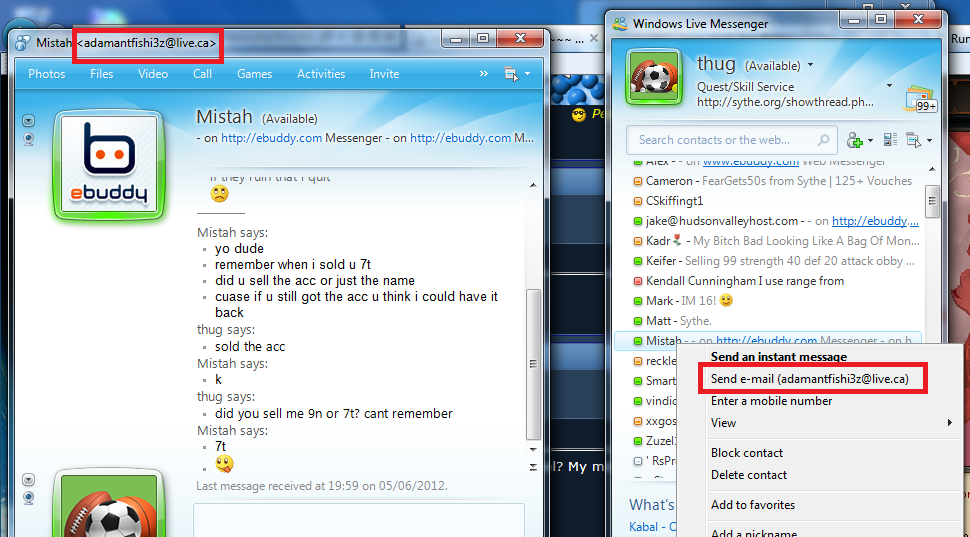Expand chat toolbar overflow chevron
Screen dimensions: 970x537
click(484, 74)
